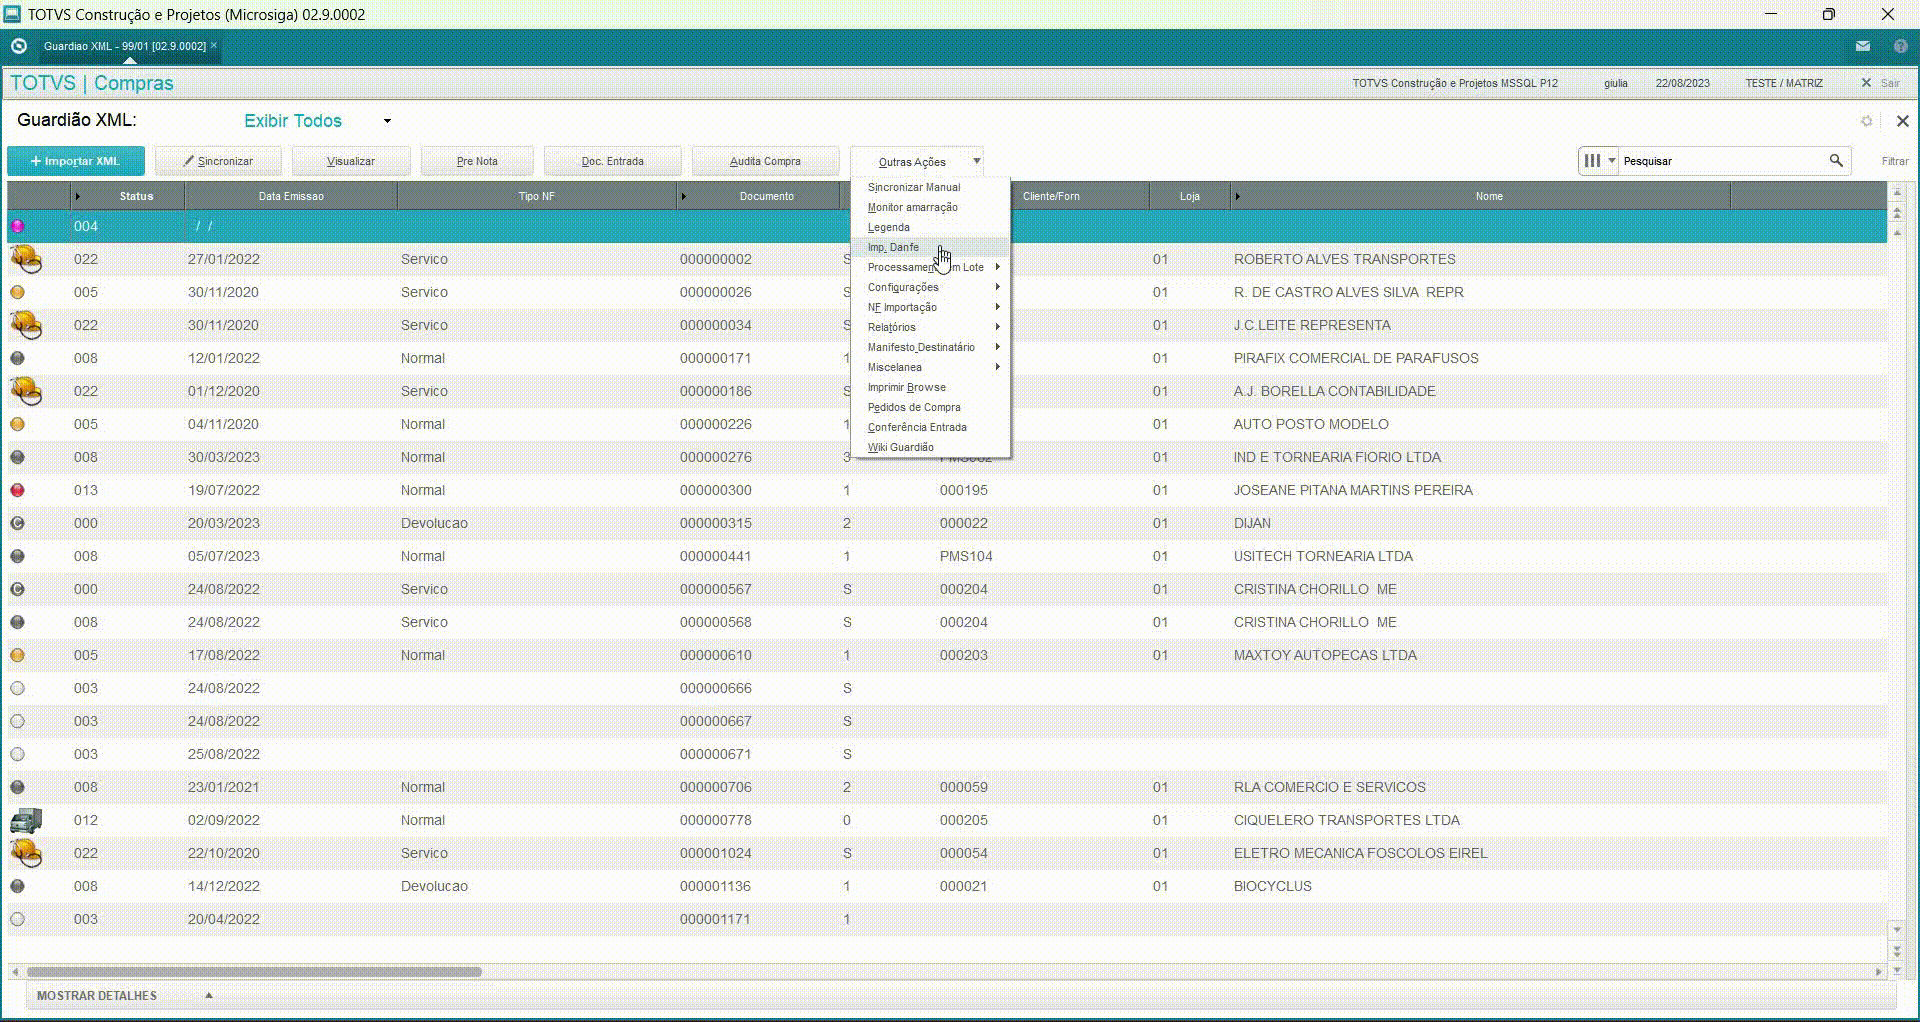Image resolution: width=1920 pixels, height=1022 pixels.
Task: Click the gray status dot for BIOCYCLUS
Action: [x=17, y=886]
